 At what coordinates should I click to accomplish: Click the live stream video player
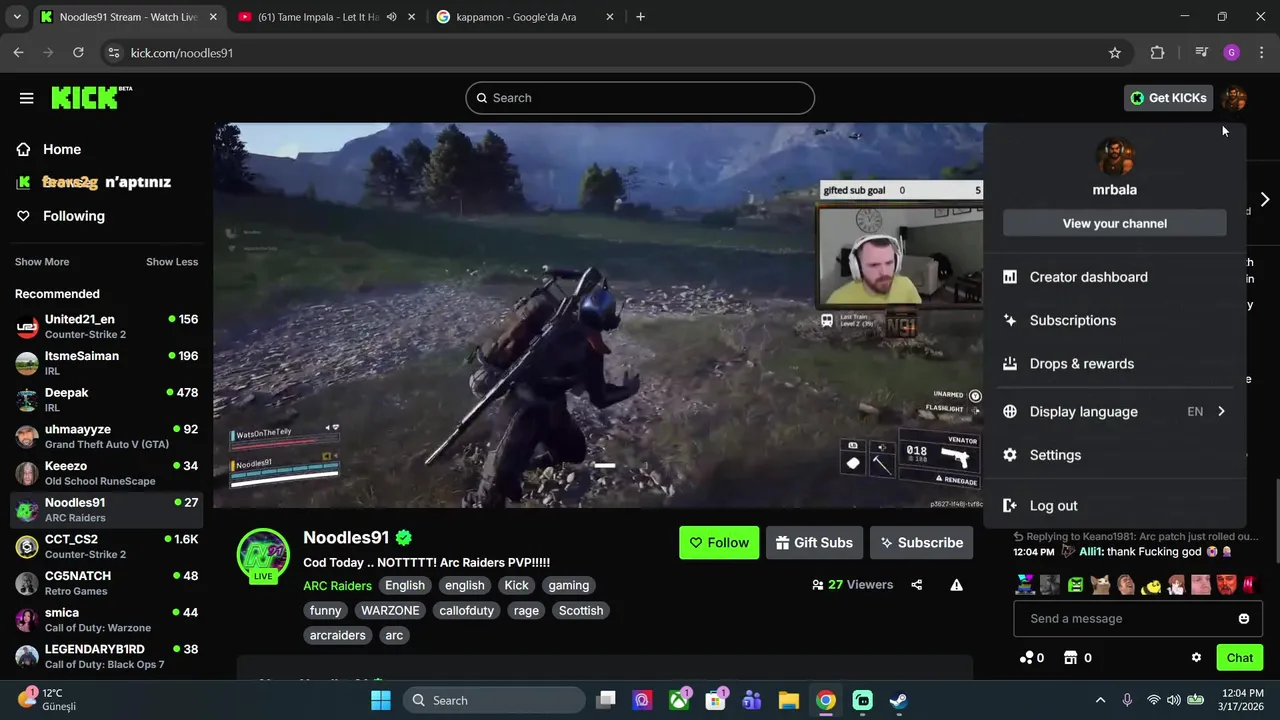click(x=598, y=315)
